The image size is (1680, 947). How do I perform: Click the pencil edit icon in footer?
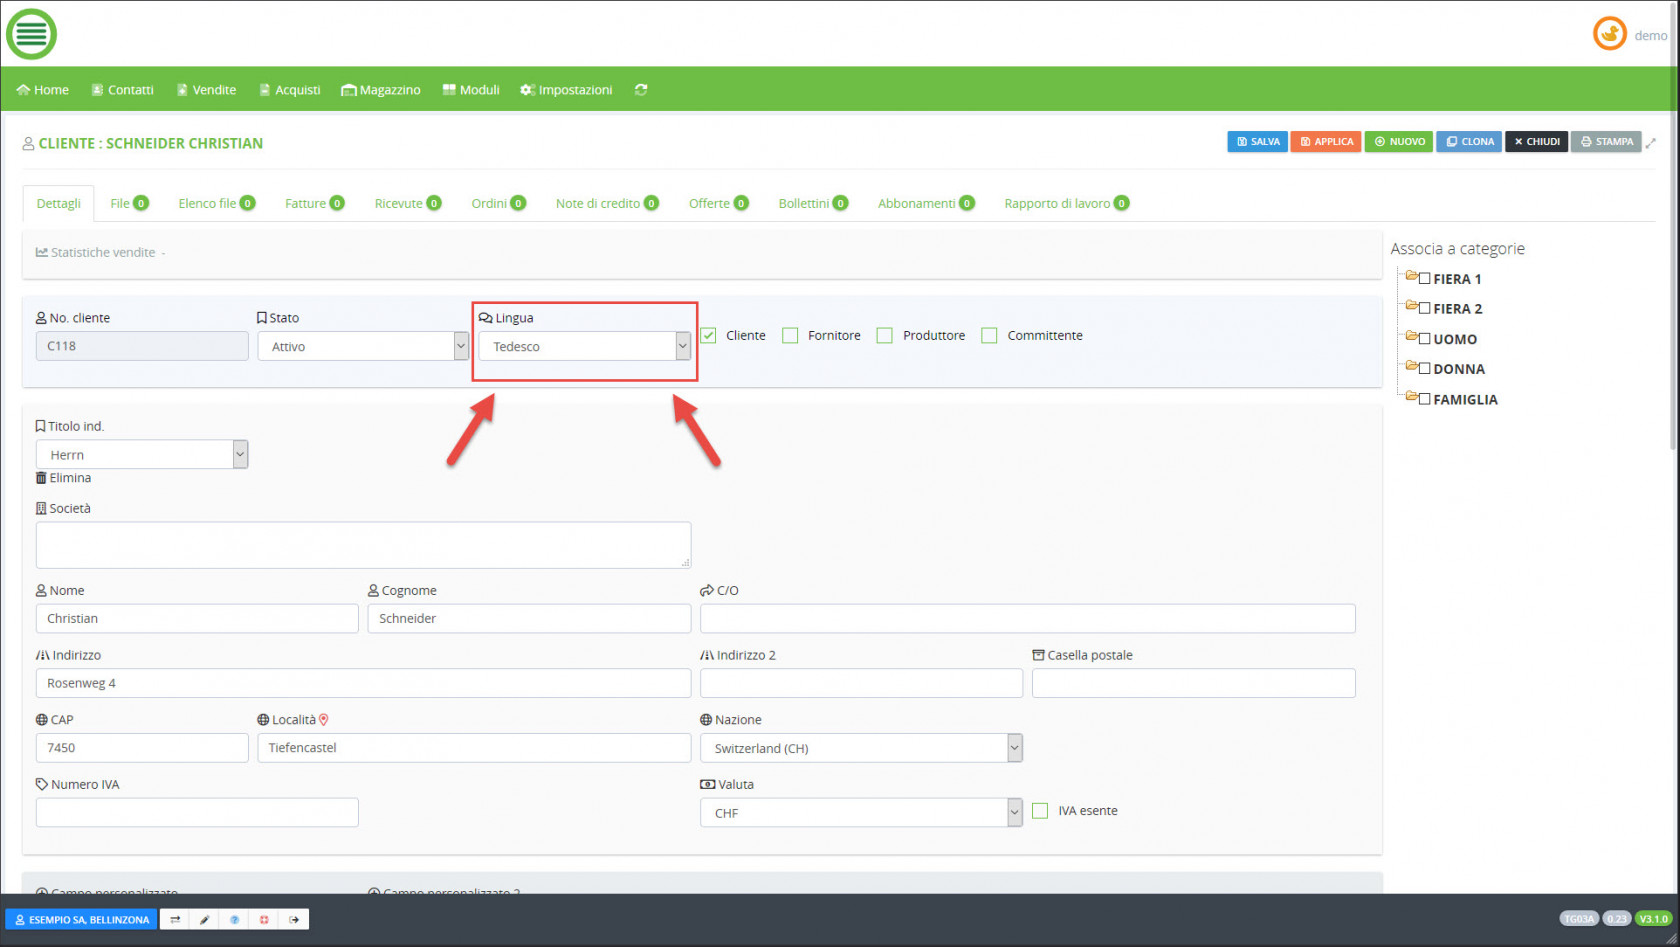point(204,919)
